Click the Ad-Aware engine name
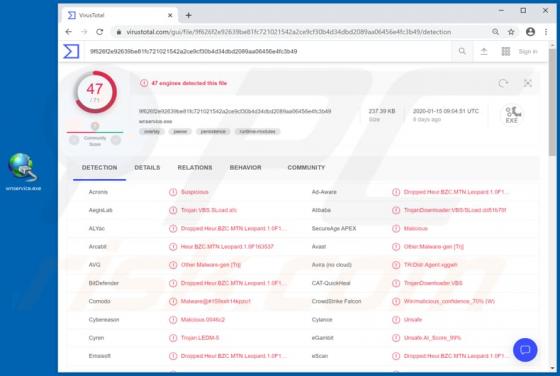The height and width of the screenshot is (376, 560). tap(324, 192)
